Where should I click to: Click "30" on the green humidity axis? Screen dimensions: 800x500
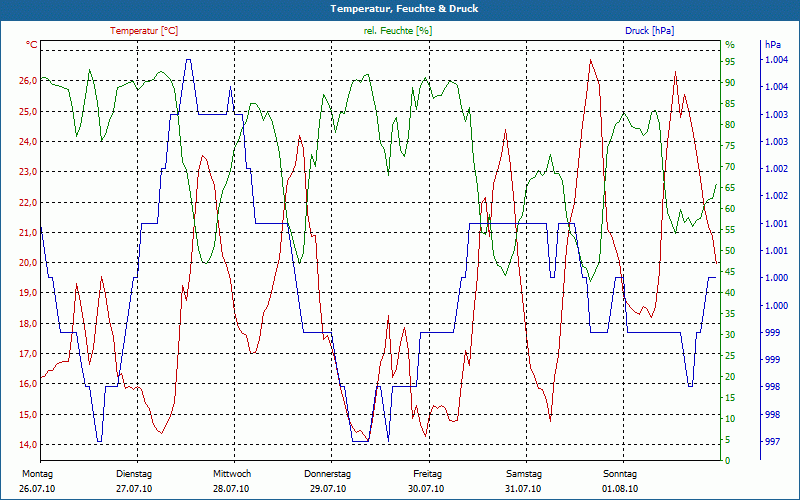click(730, 335)
